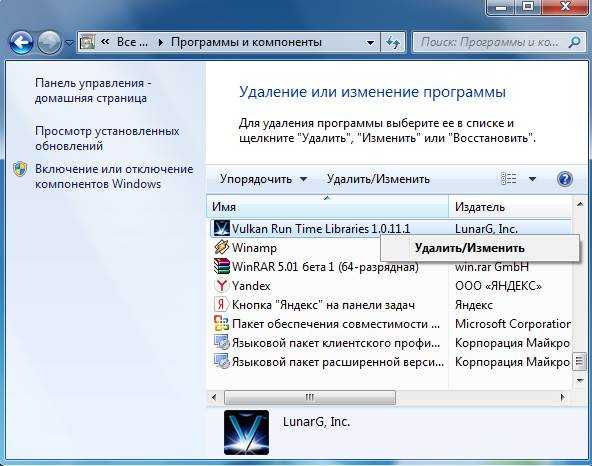The image size is (592, 466).
Task: Click the Windows features shield icon
Action: point(20,169)
